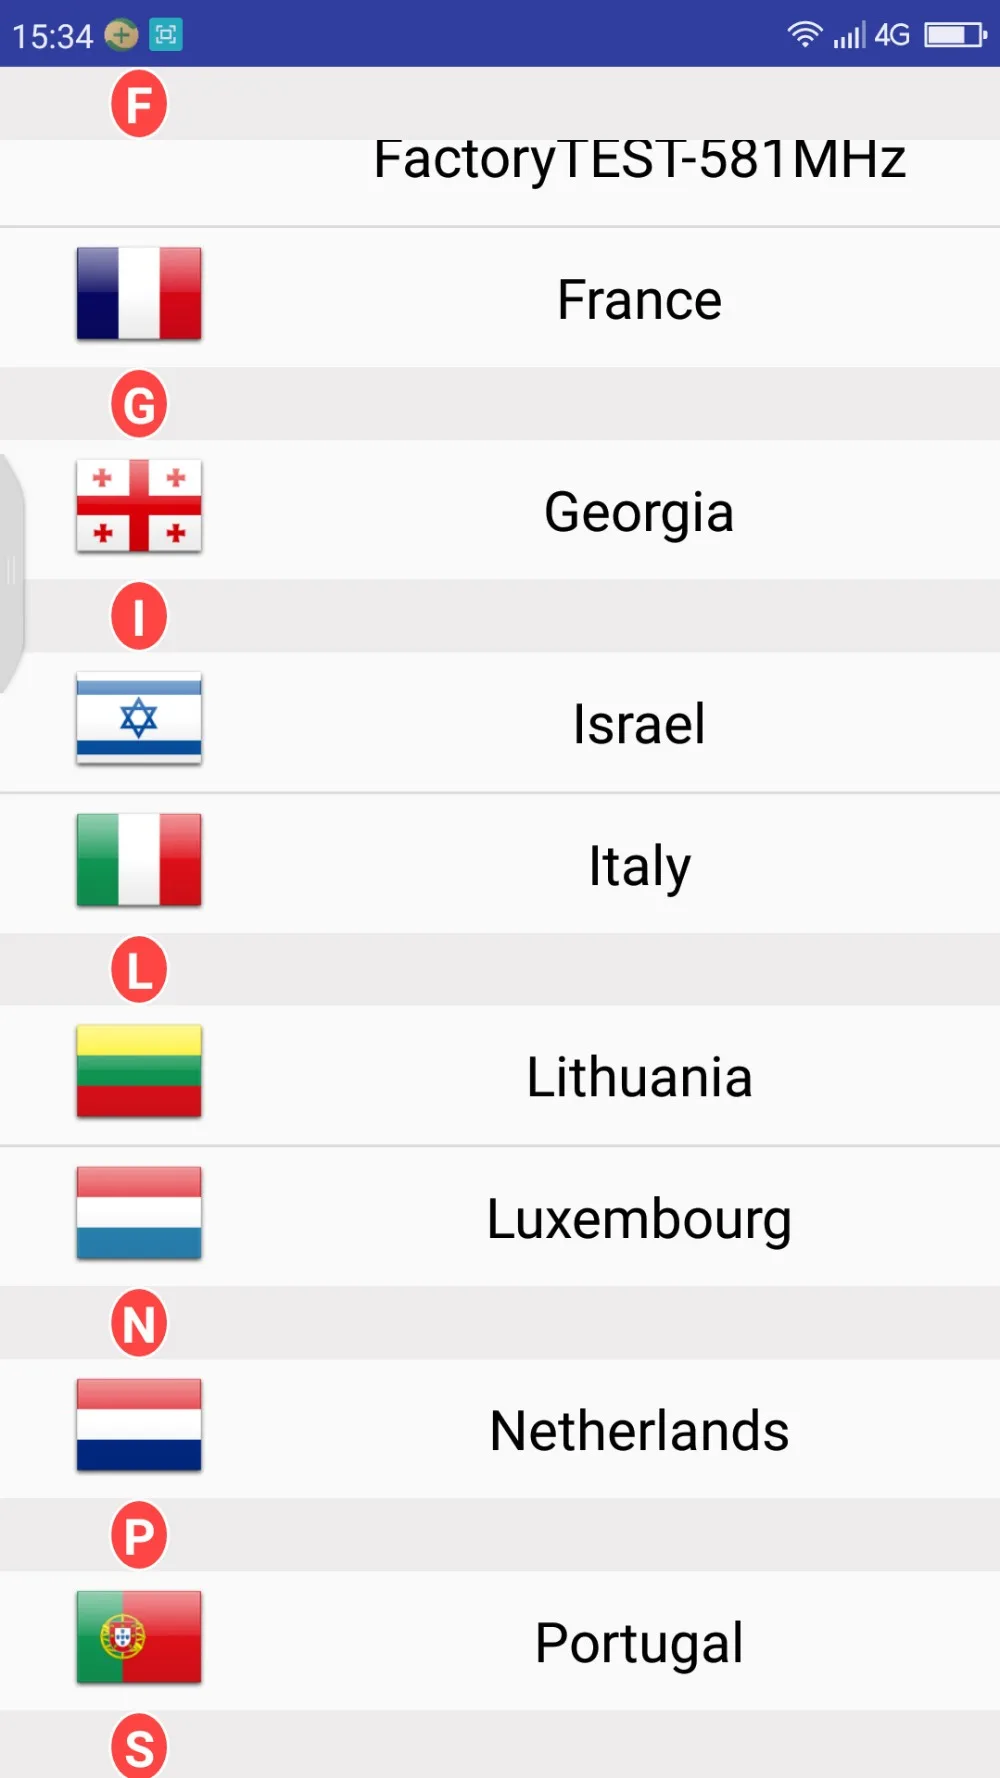Tap the Netherlands flag icon
This screenshot has height=1778, width=1000.
point(139,1425)
